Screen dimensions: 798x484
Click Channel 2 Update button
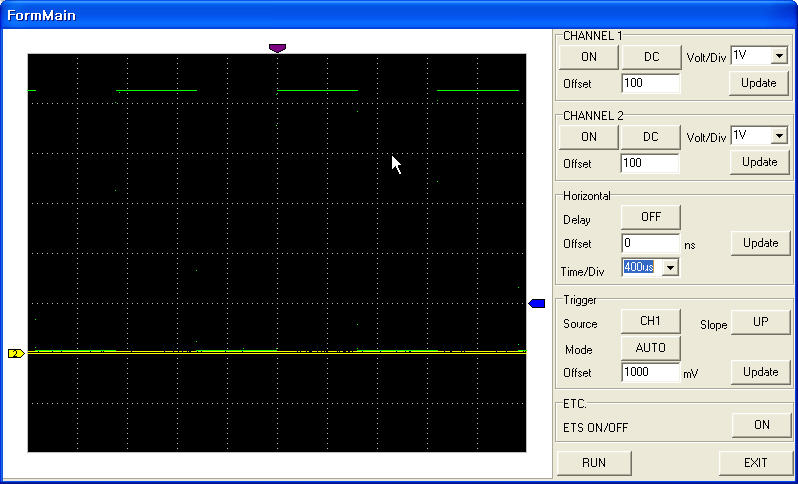pyautogui.click(x=759, y=162)
